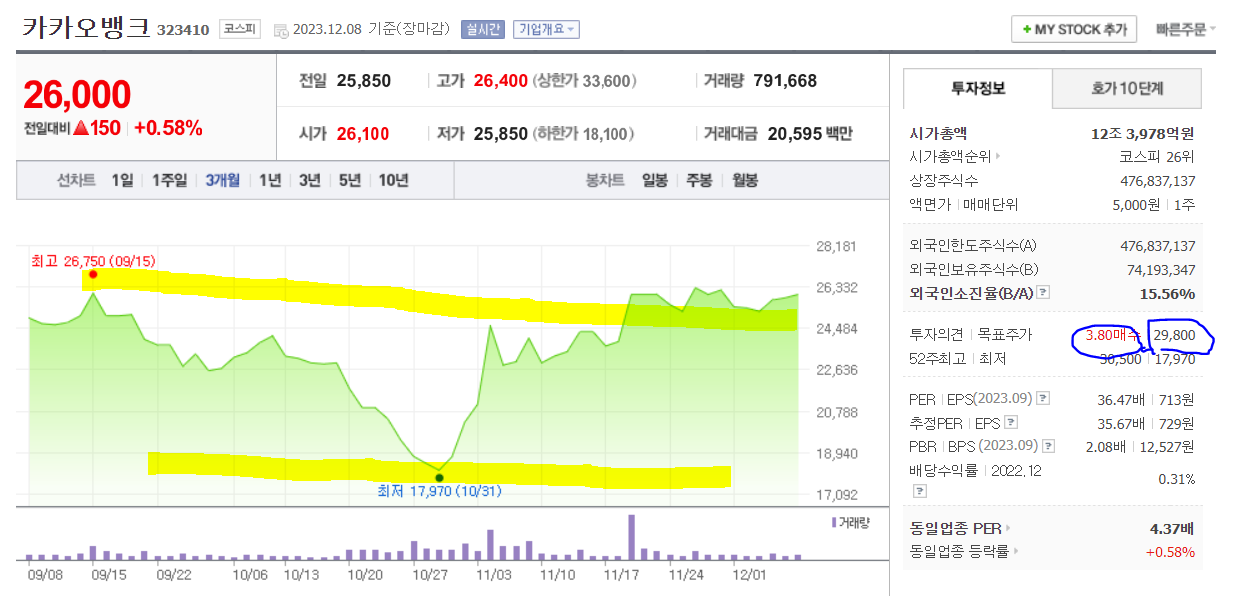Open help icon next to 외국인소진율(B/A)

(x=1043, y=293)
